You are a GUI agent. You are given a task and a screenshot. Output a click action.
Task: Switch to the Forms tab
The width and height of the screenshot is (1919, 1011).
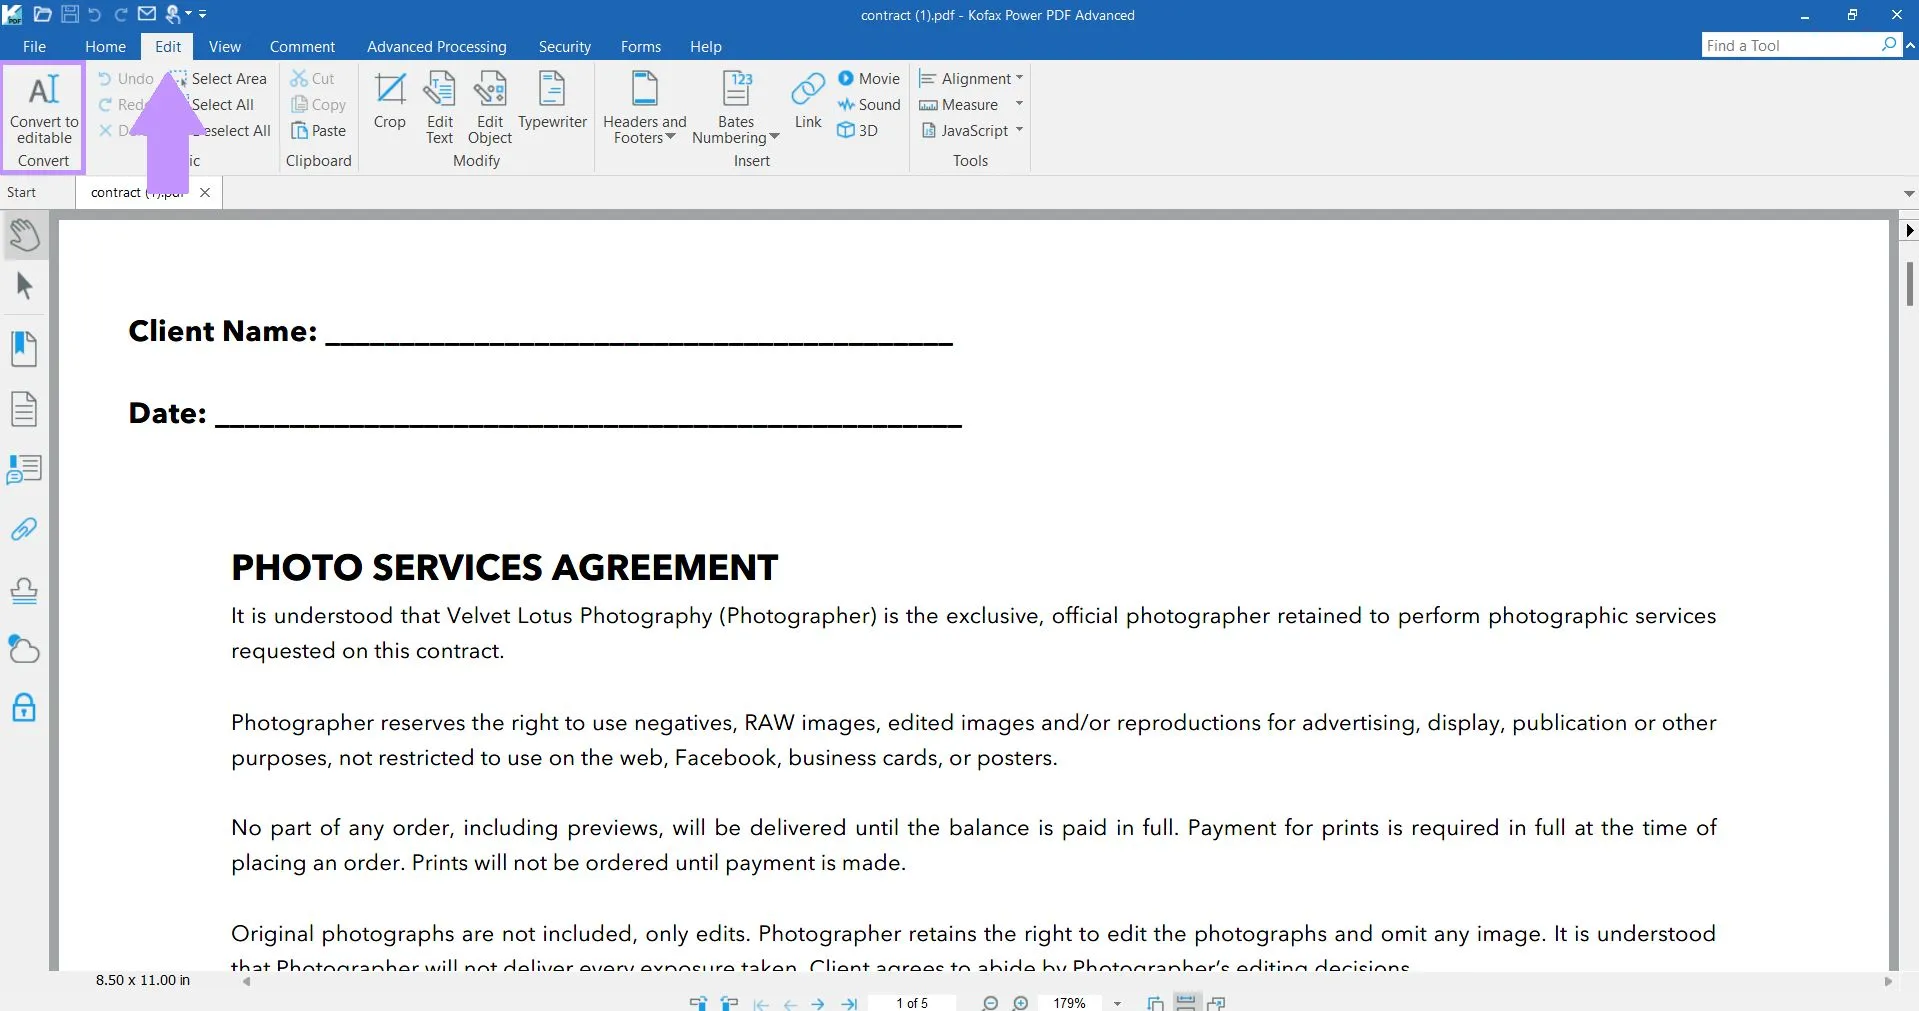pyautogui.click(x=640, y=46)
